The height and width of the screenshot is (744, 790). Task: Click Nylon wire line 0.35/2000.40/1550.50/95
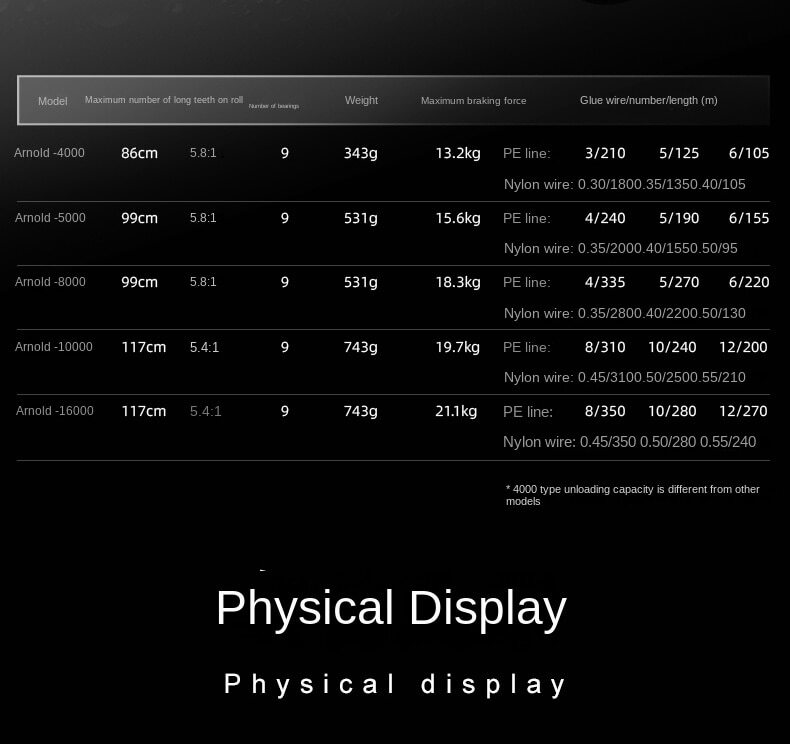(621, 248)
